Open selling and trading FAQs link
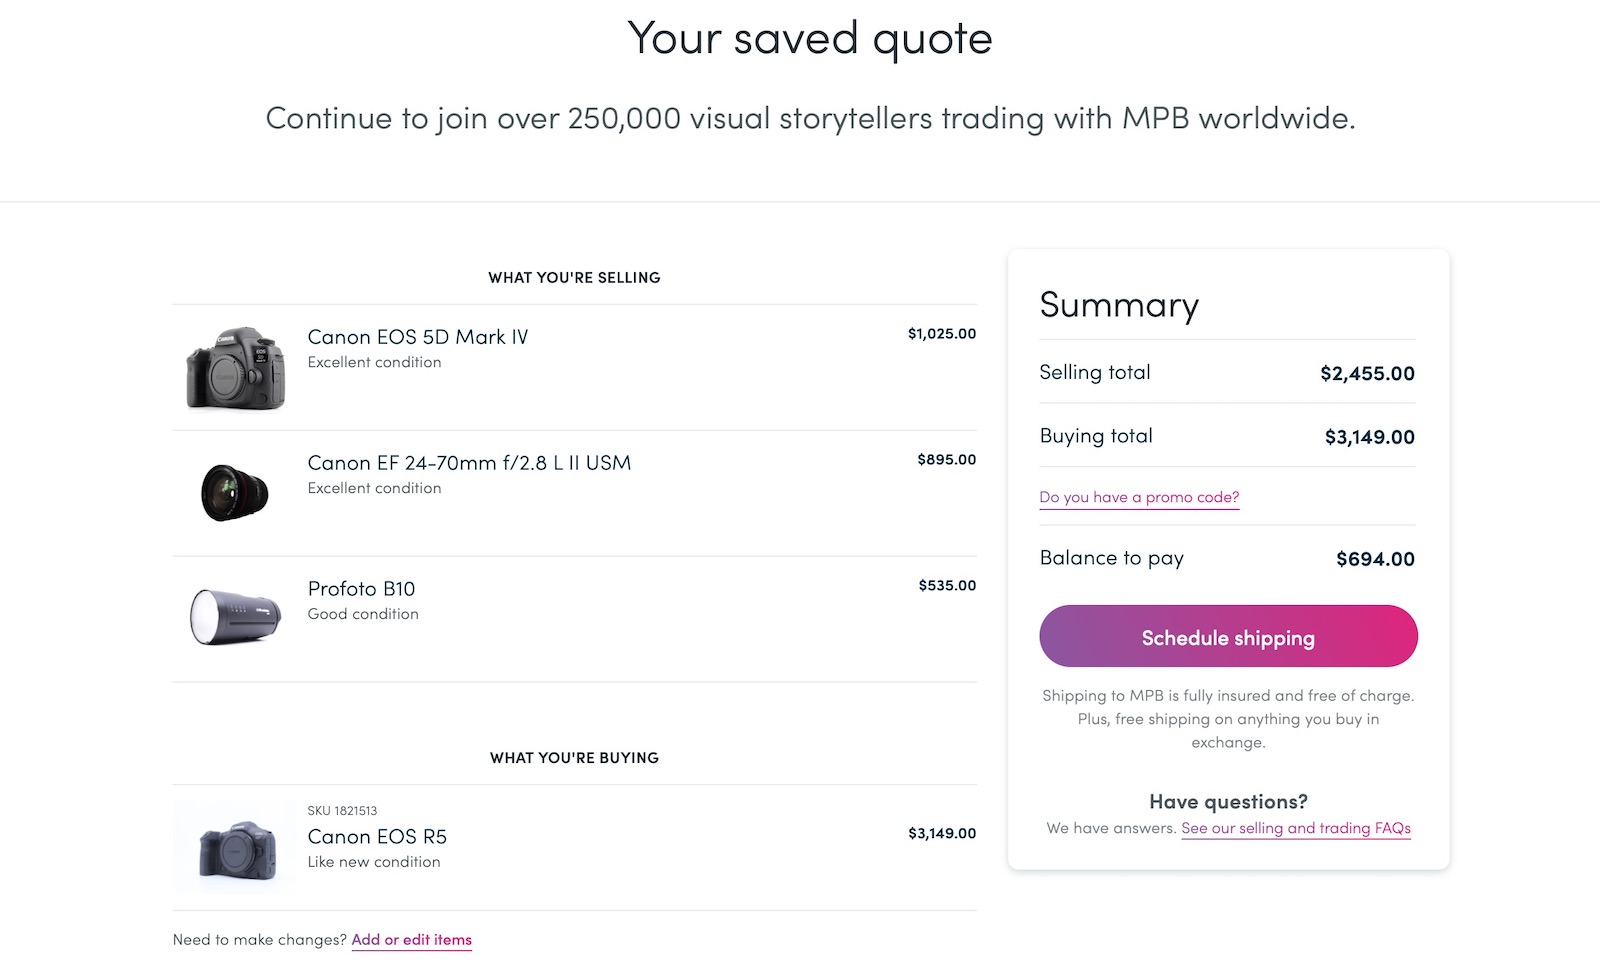This screenshot has width=1600, height=976. (1296, 828)
